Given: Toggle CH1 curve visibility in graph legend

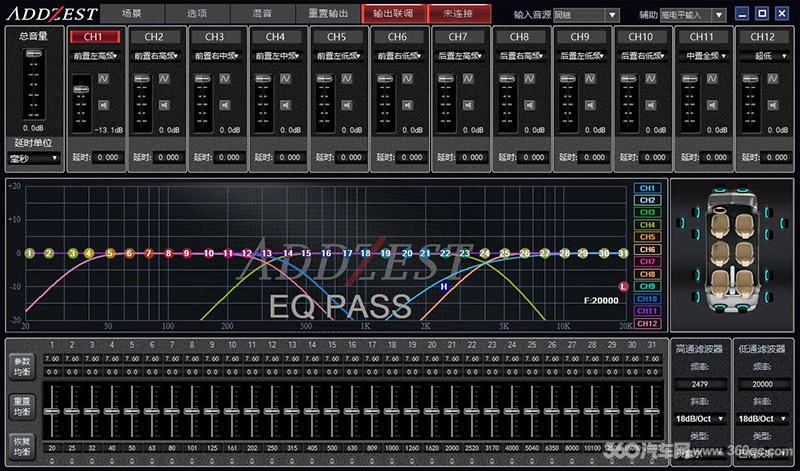Looking at the screenshot, I should (647, 188).
